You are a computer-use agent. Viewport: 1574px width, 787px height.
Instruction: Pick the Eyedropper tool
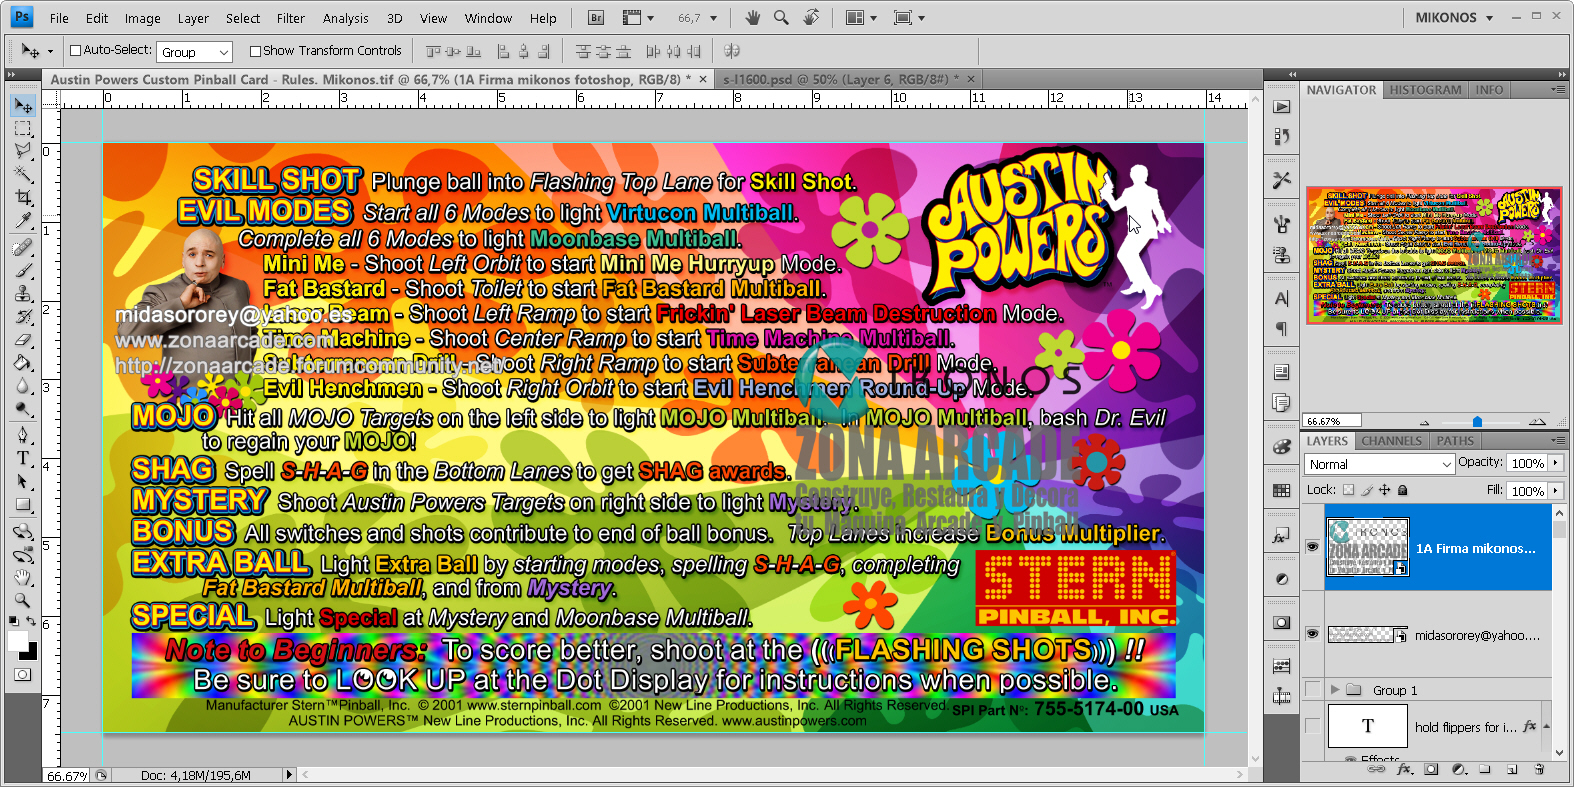pos(23,221)
